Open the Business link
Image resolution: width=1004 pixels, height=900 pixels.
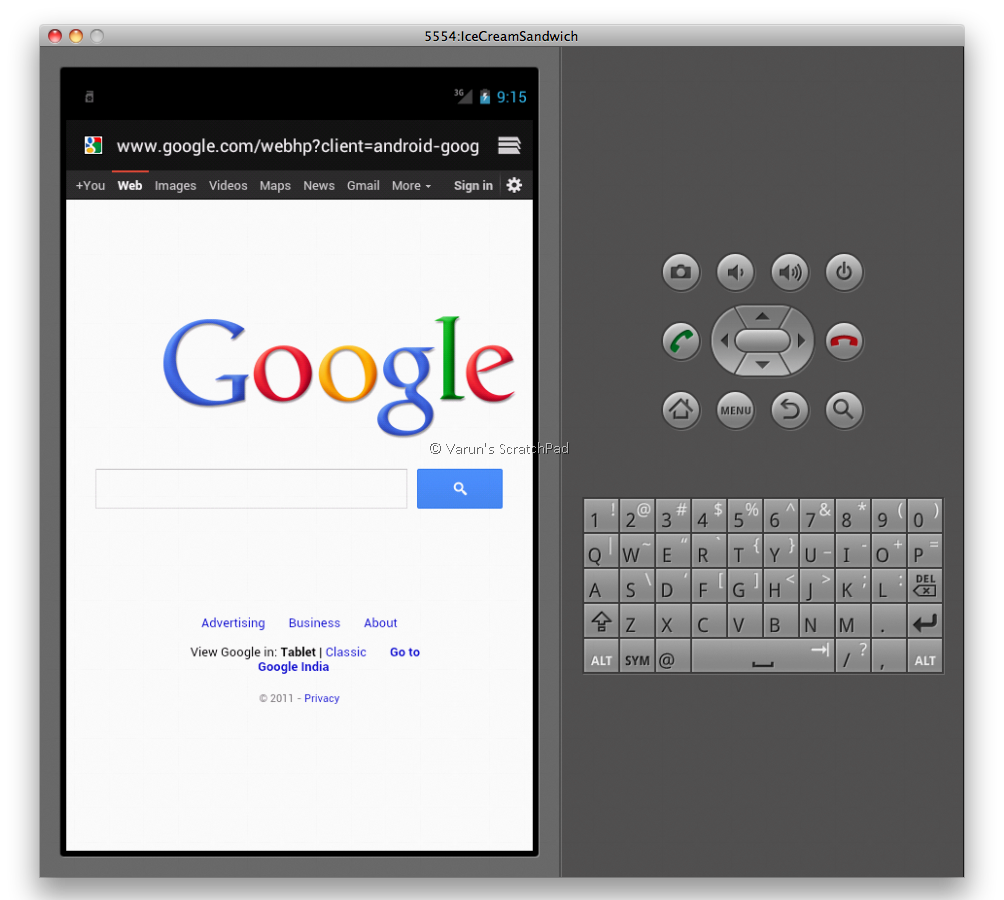pyautogui.click(x=314, y=623)
